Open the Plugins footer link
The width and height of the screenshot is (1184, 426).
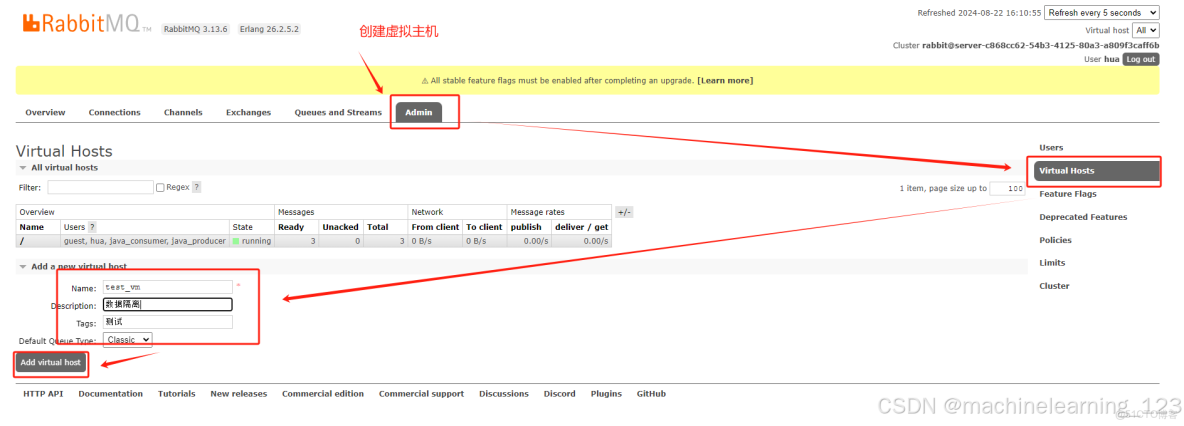(x=606, y=394)
